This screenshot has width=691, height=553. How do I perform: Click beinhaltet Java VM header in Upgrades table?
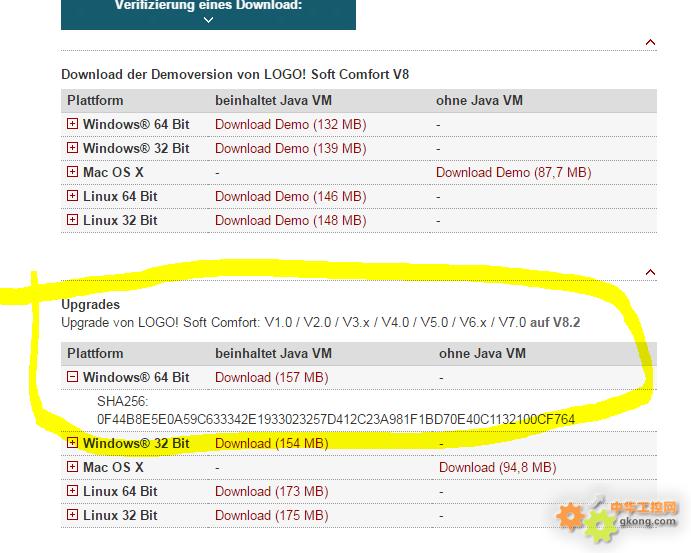[x=273, y=353]
